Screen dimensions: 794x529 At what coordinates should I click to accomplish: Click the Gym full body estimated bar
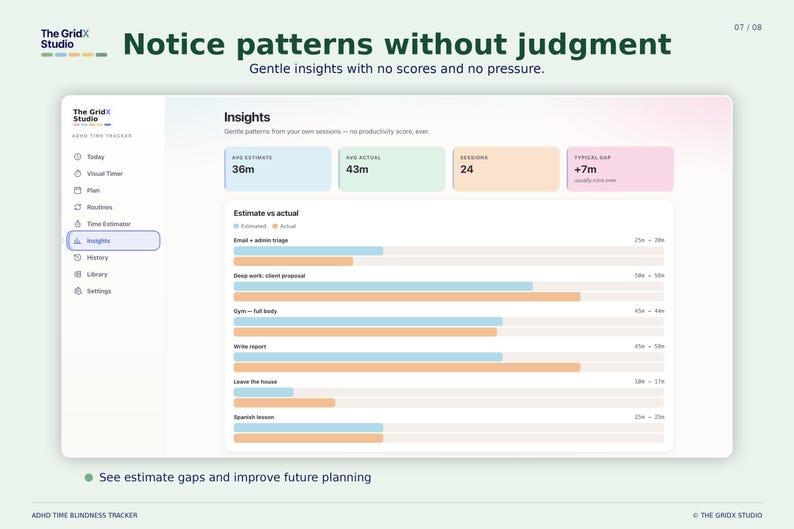(x=368, y=321)
